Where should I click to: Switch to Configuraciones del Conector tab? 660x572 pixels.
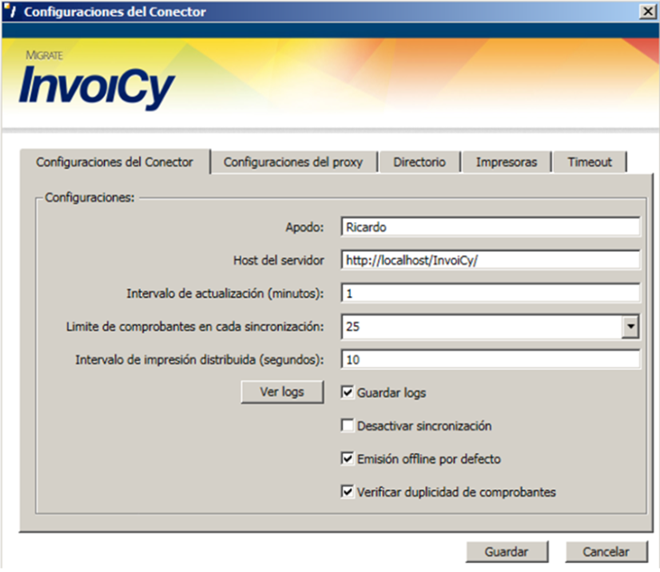(x=115, y=162)
